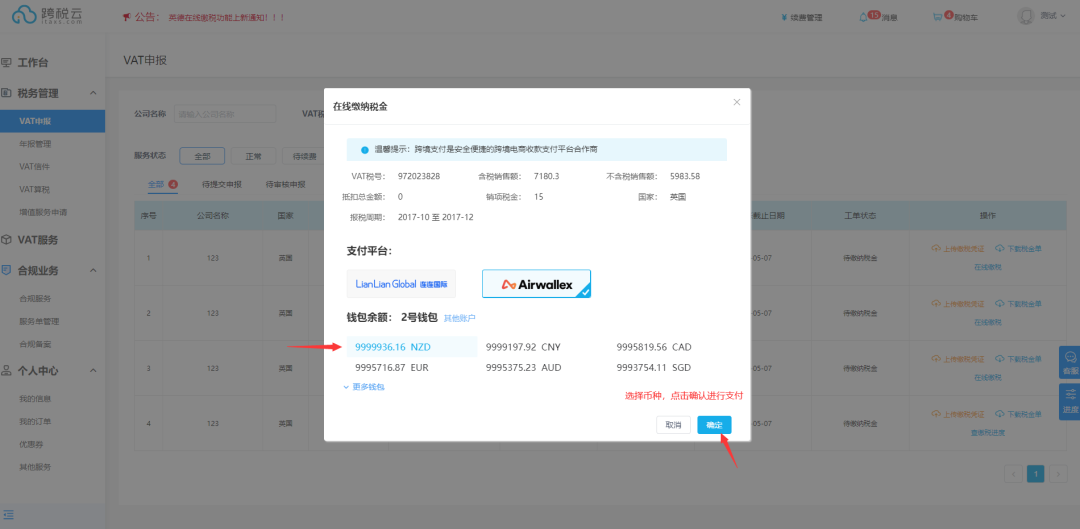The height and width of the screenshot is (529, 1080).
Task: Open 增值服务申请 in sidebar
Action: 43,212
